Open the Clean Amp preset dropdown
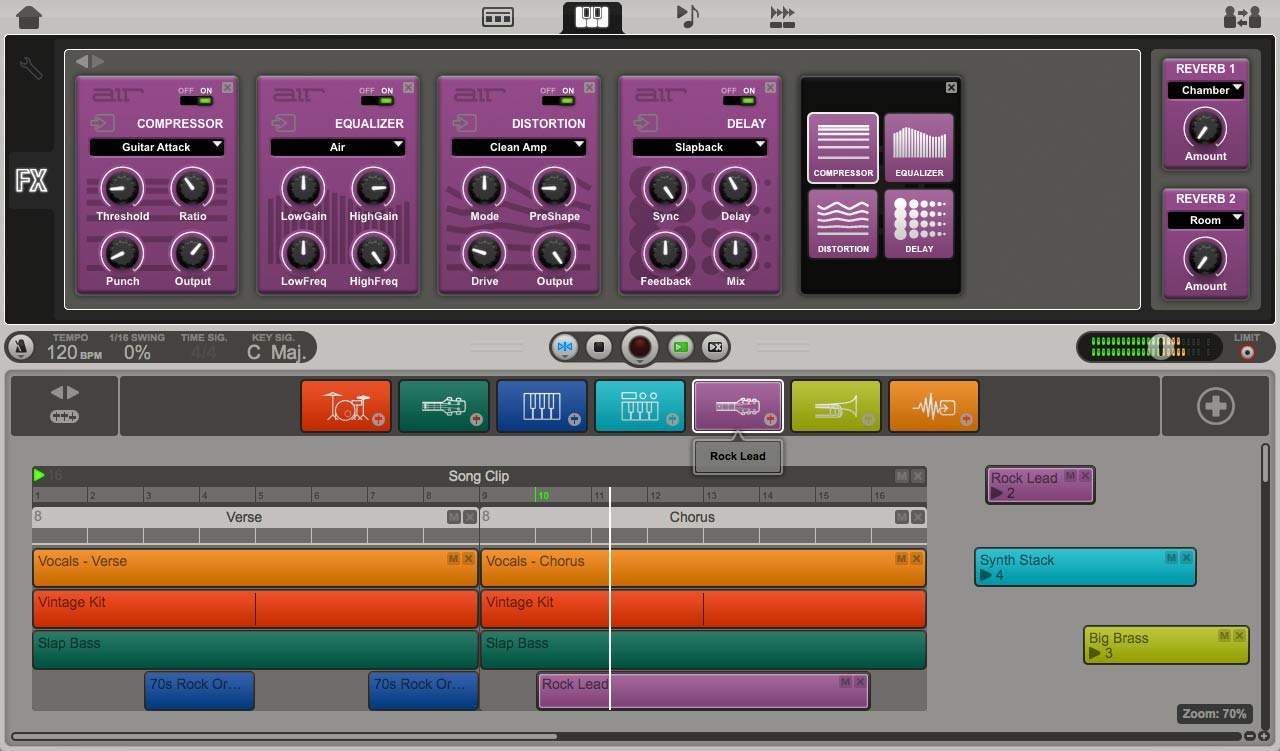This screenshot has width=1280, height=751. [x=519, y=147]
